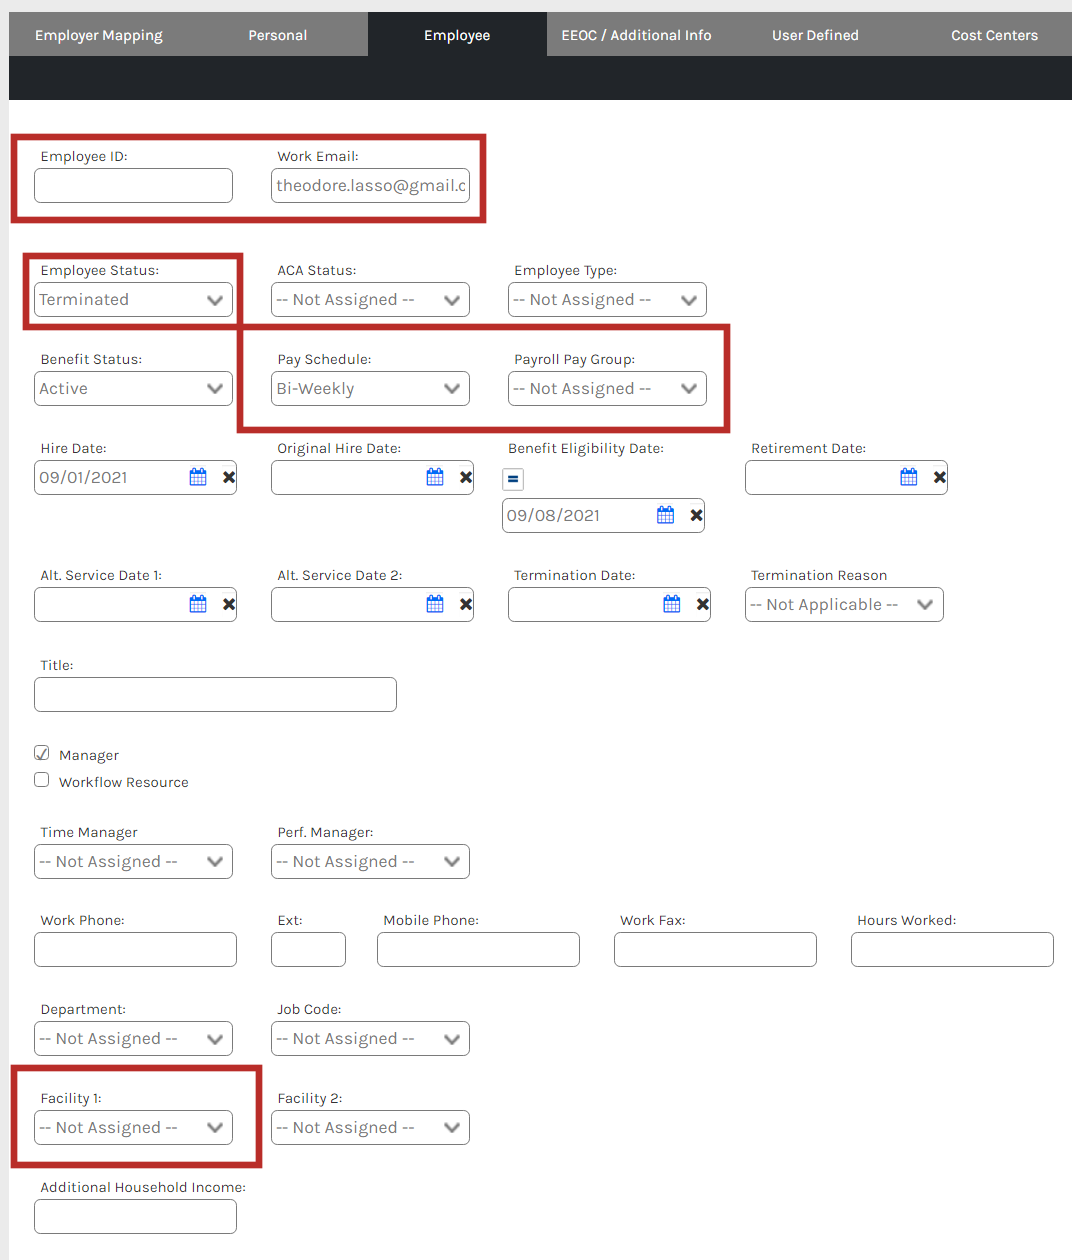Click the Hours Worked input field

pos(952,950)
